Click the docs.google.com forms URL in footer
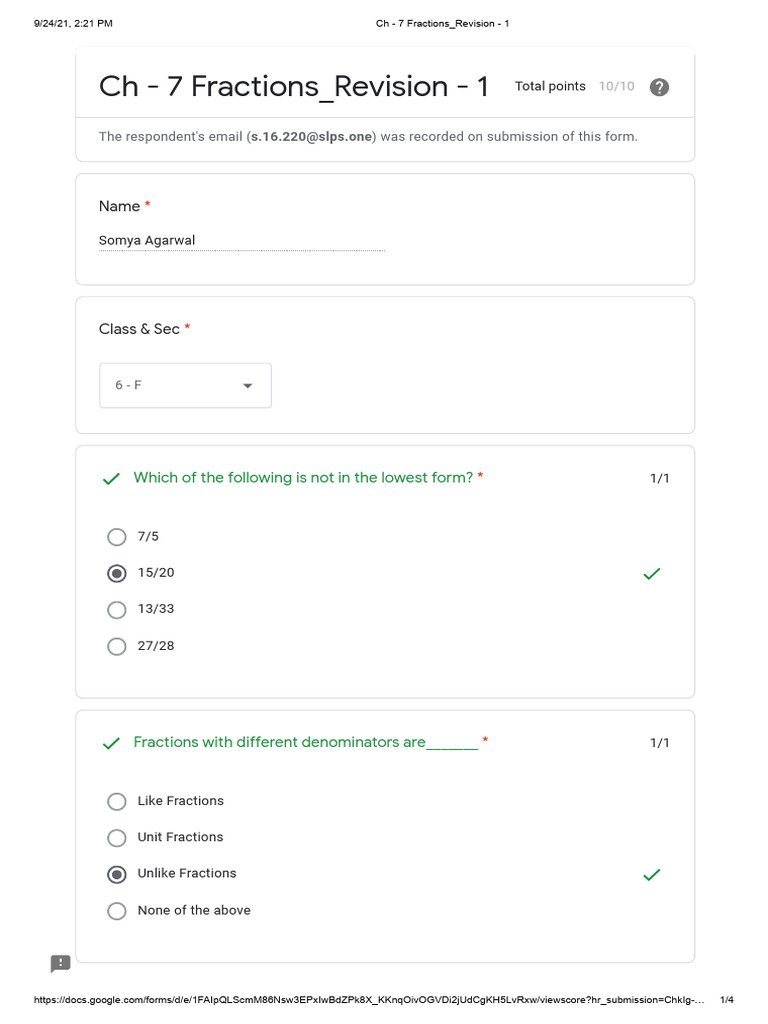This screenshot has width=768, height=1024. 368,1000
